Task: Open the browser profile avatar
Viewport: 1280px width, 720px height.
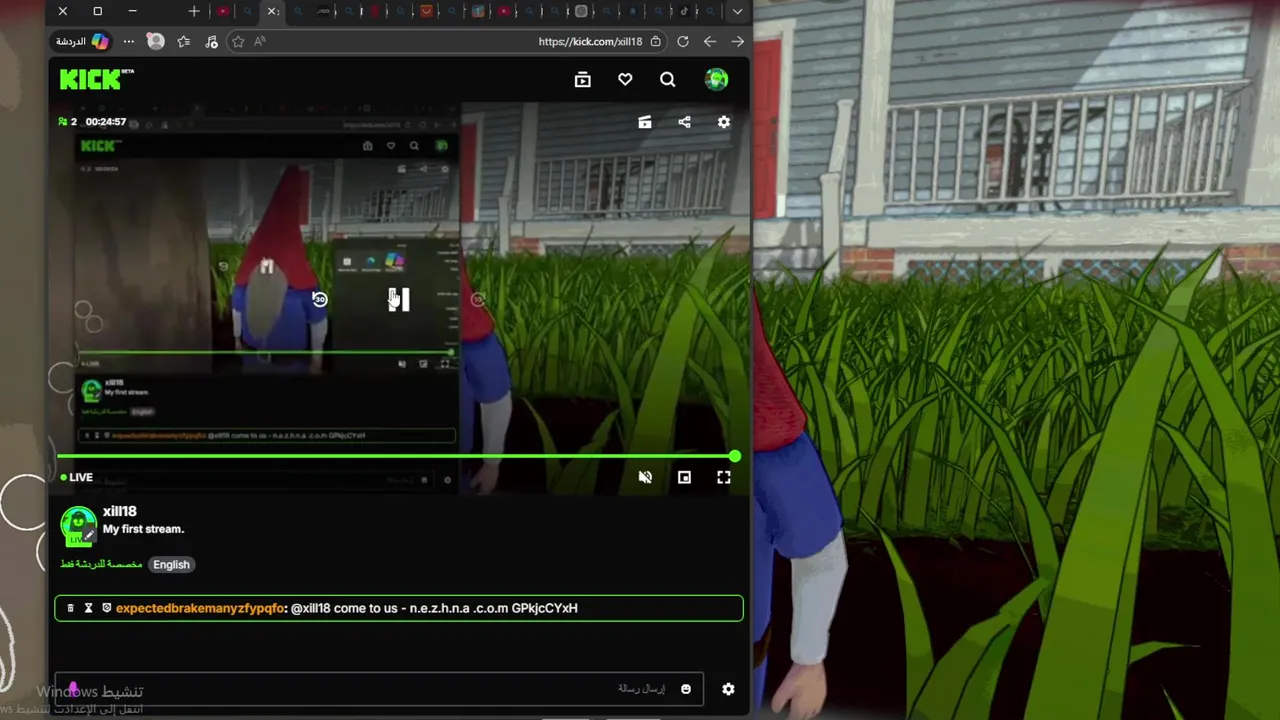Action: point(156,41)
